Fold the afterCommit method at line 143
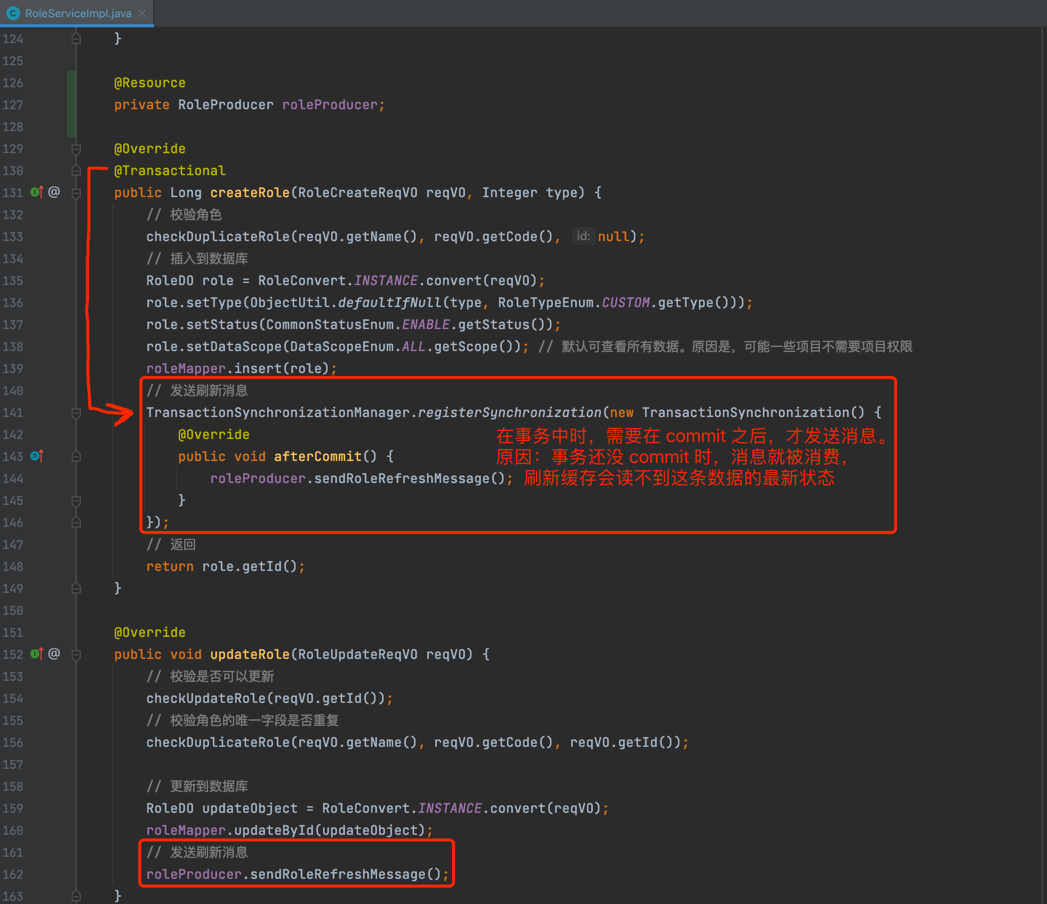Image resolution: width=1047 pixels, height=904 pixels. pyautogui.click(x=76, y=456)
